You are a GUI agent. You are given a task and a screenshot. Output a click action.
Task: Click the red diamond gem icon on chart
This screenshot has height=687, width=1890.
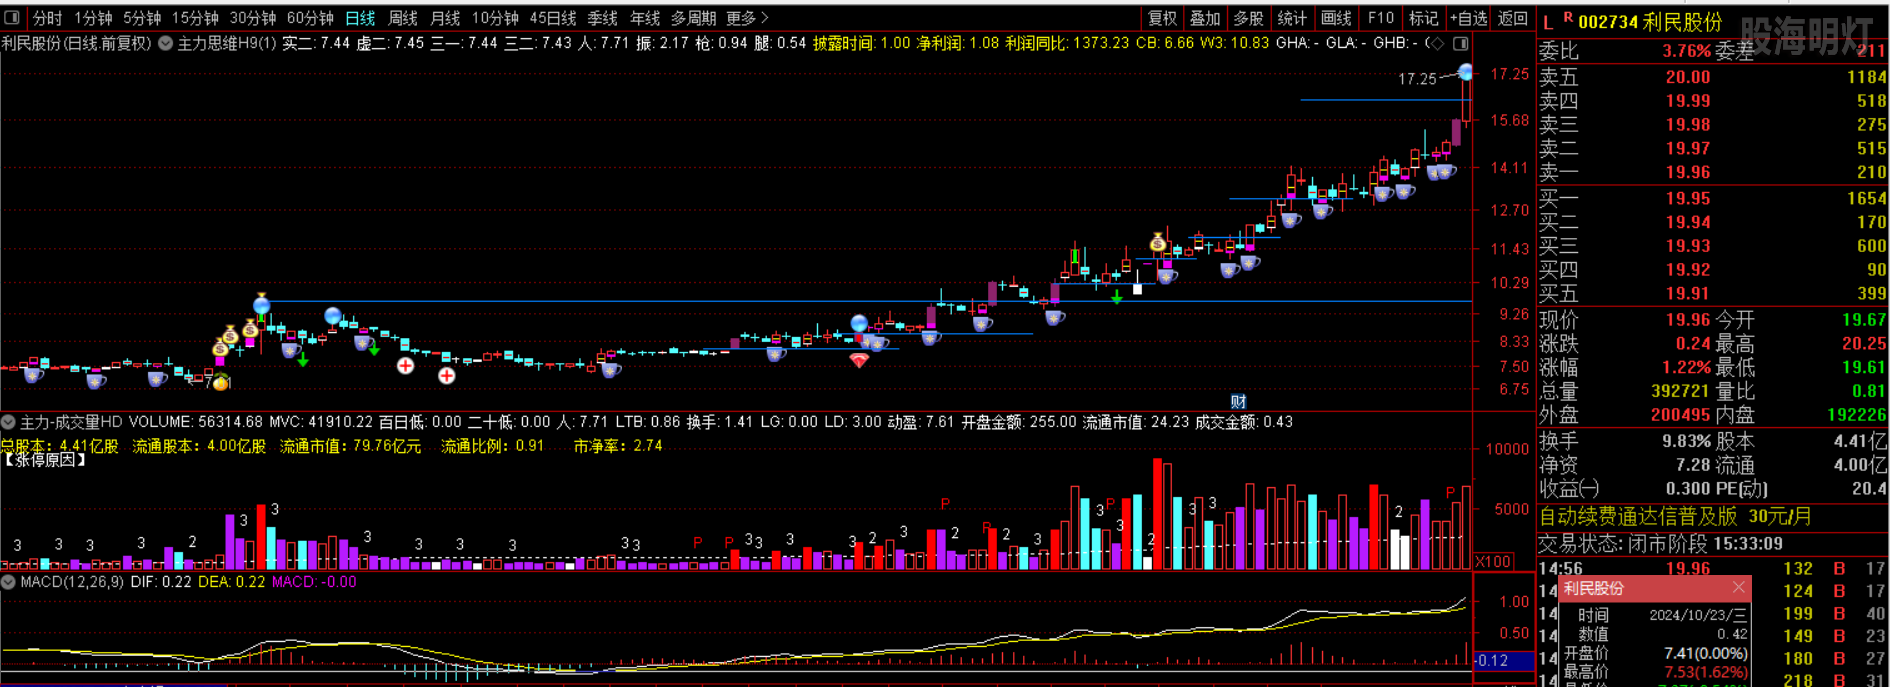859,360
